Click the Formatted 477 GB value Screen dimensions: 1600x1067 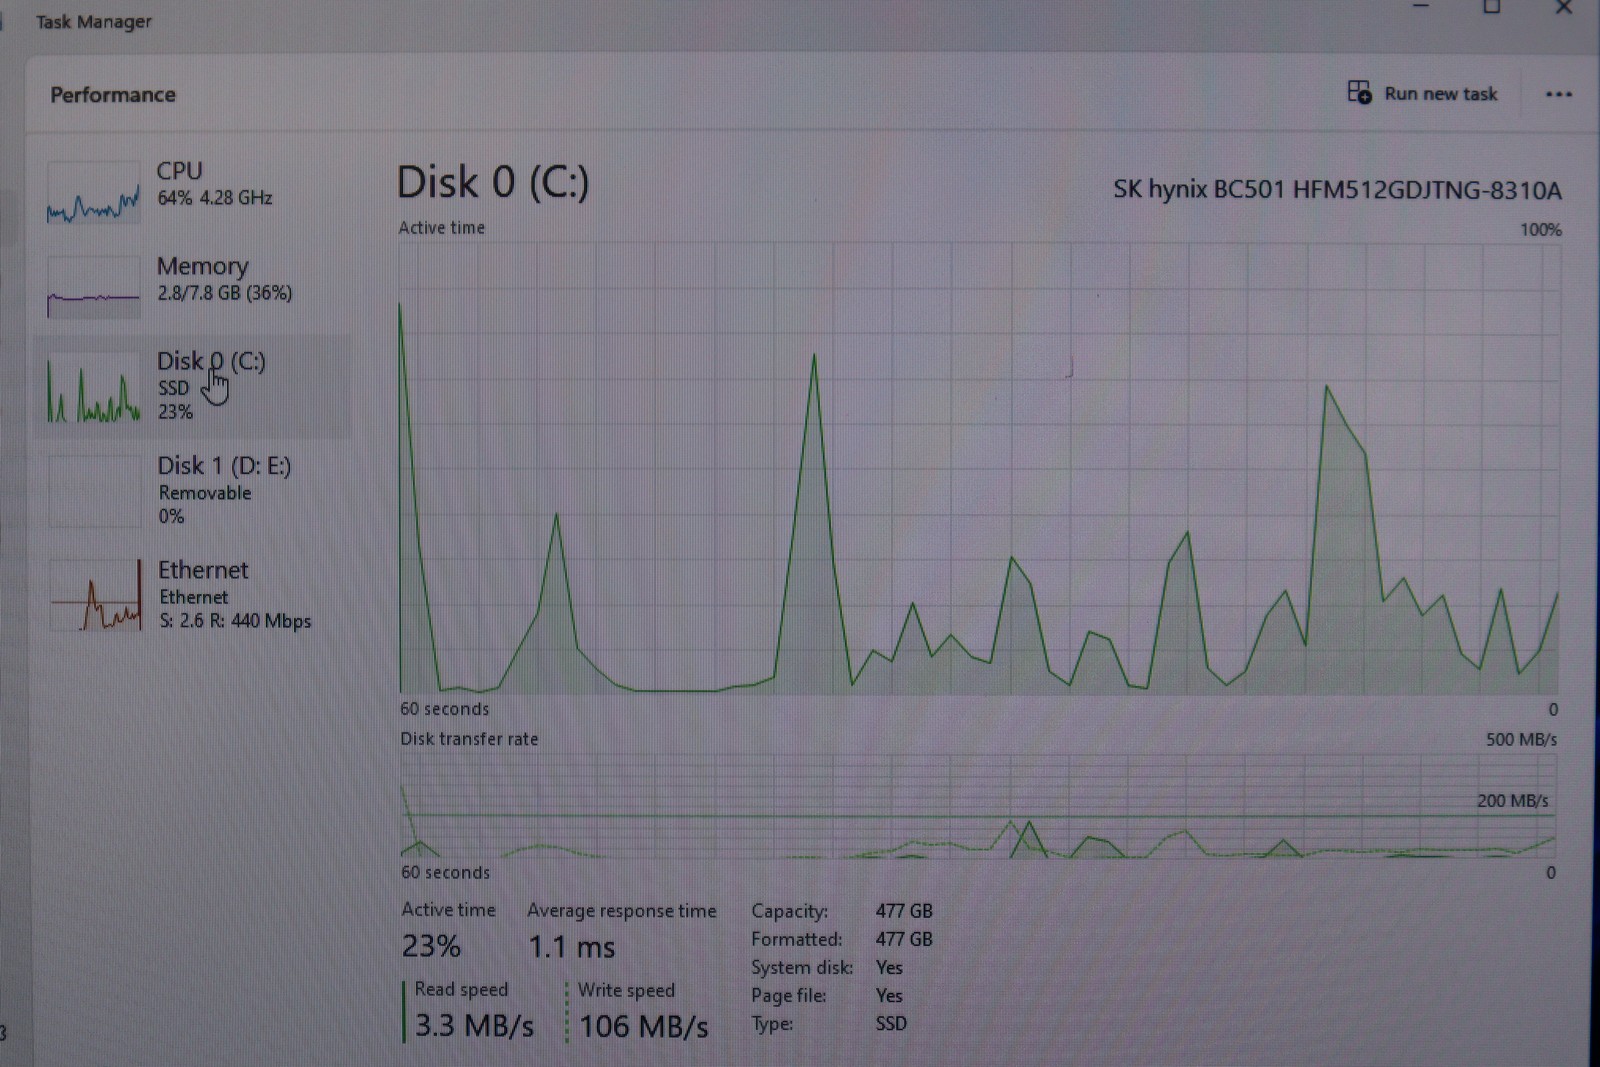(x=904, y=939)
